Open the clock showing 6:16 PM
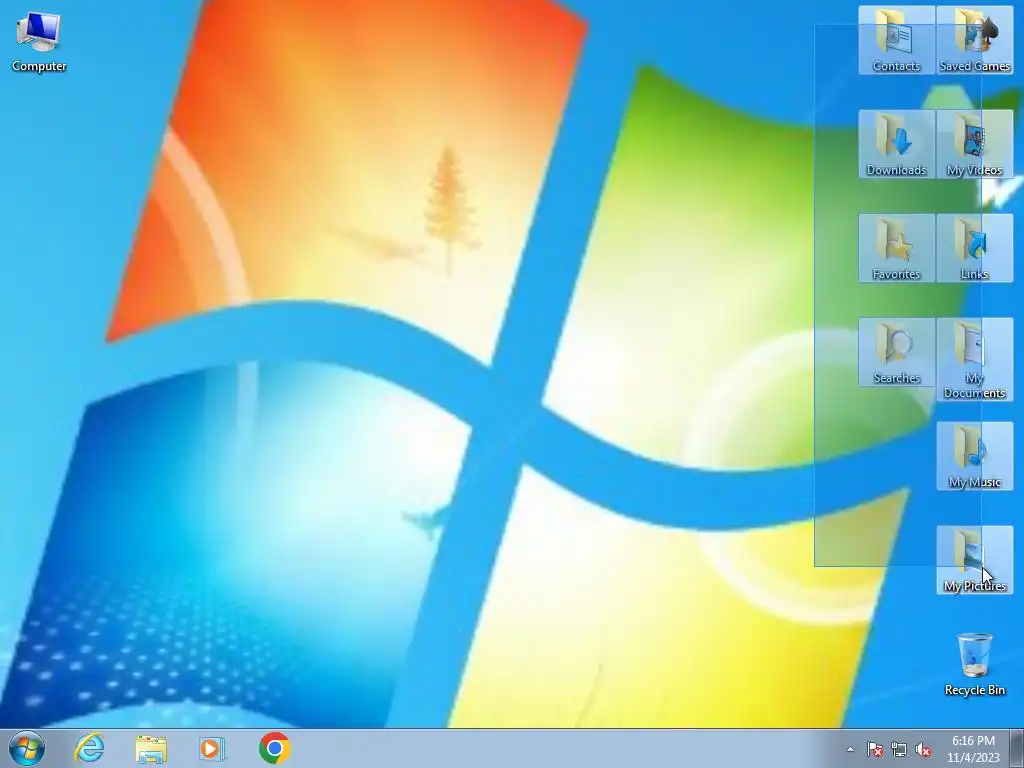Image resolution: width=1024 pixels, height=768 pixels. click(973, 748)
